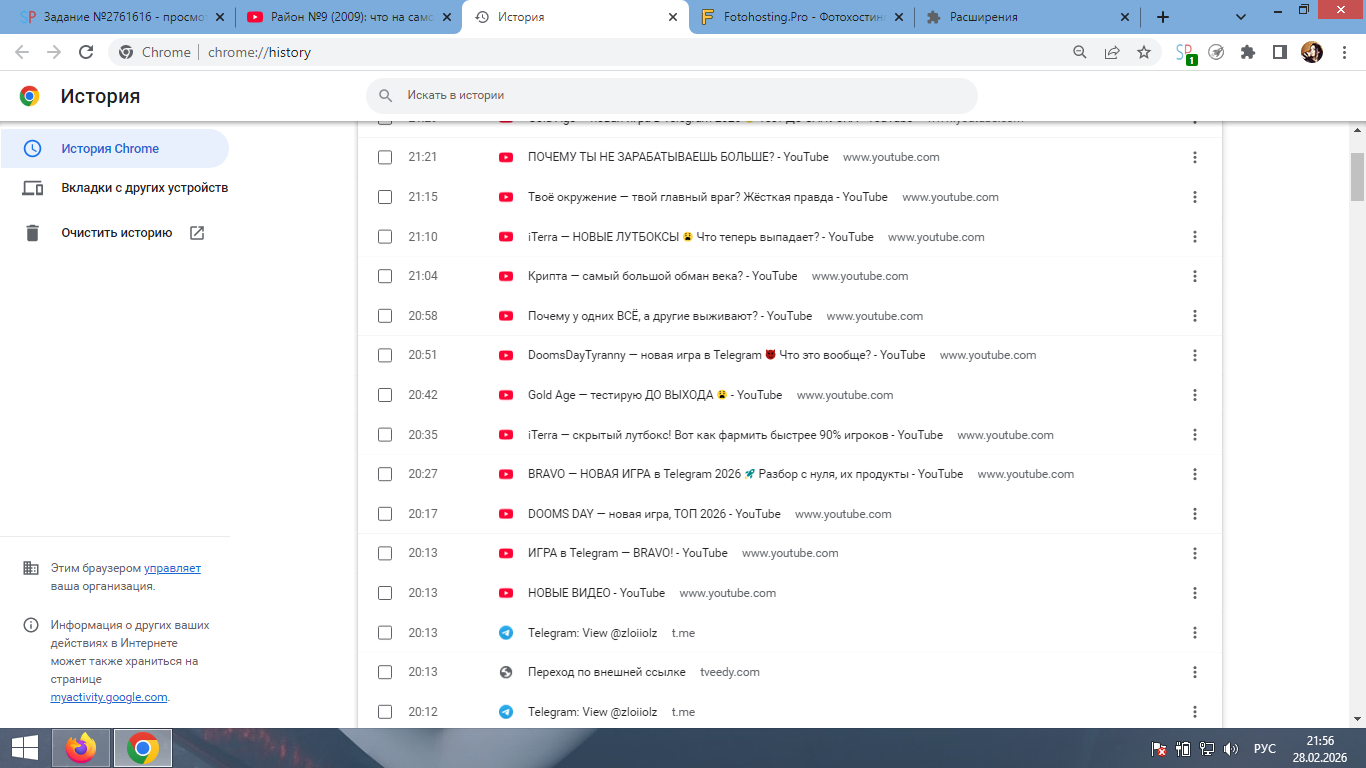Open the Крипта самый большой обман века link

tap(662, 276)
